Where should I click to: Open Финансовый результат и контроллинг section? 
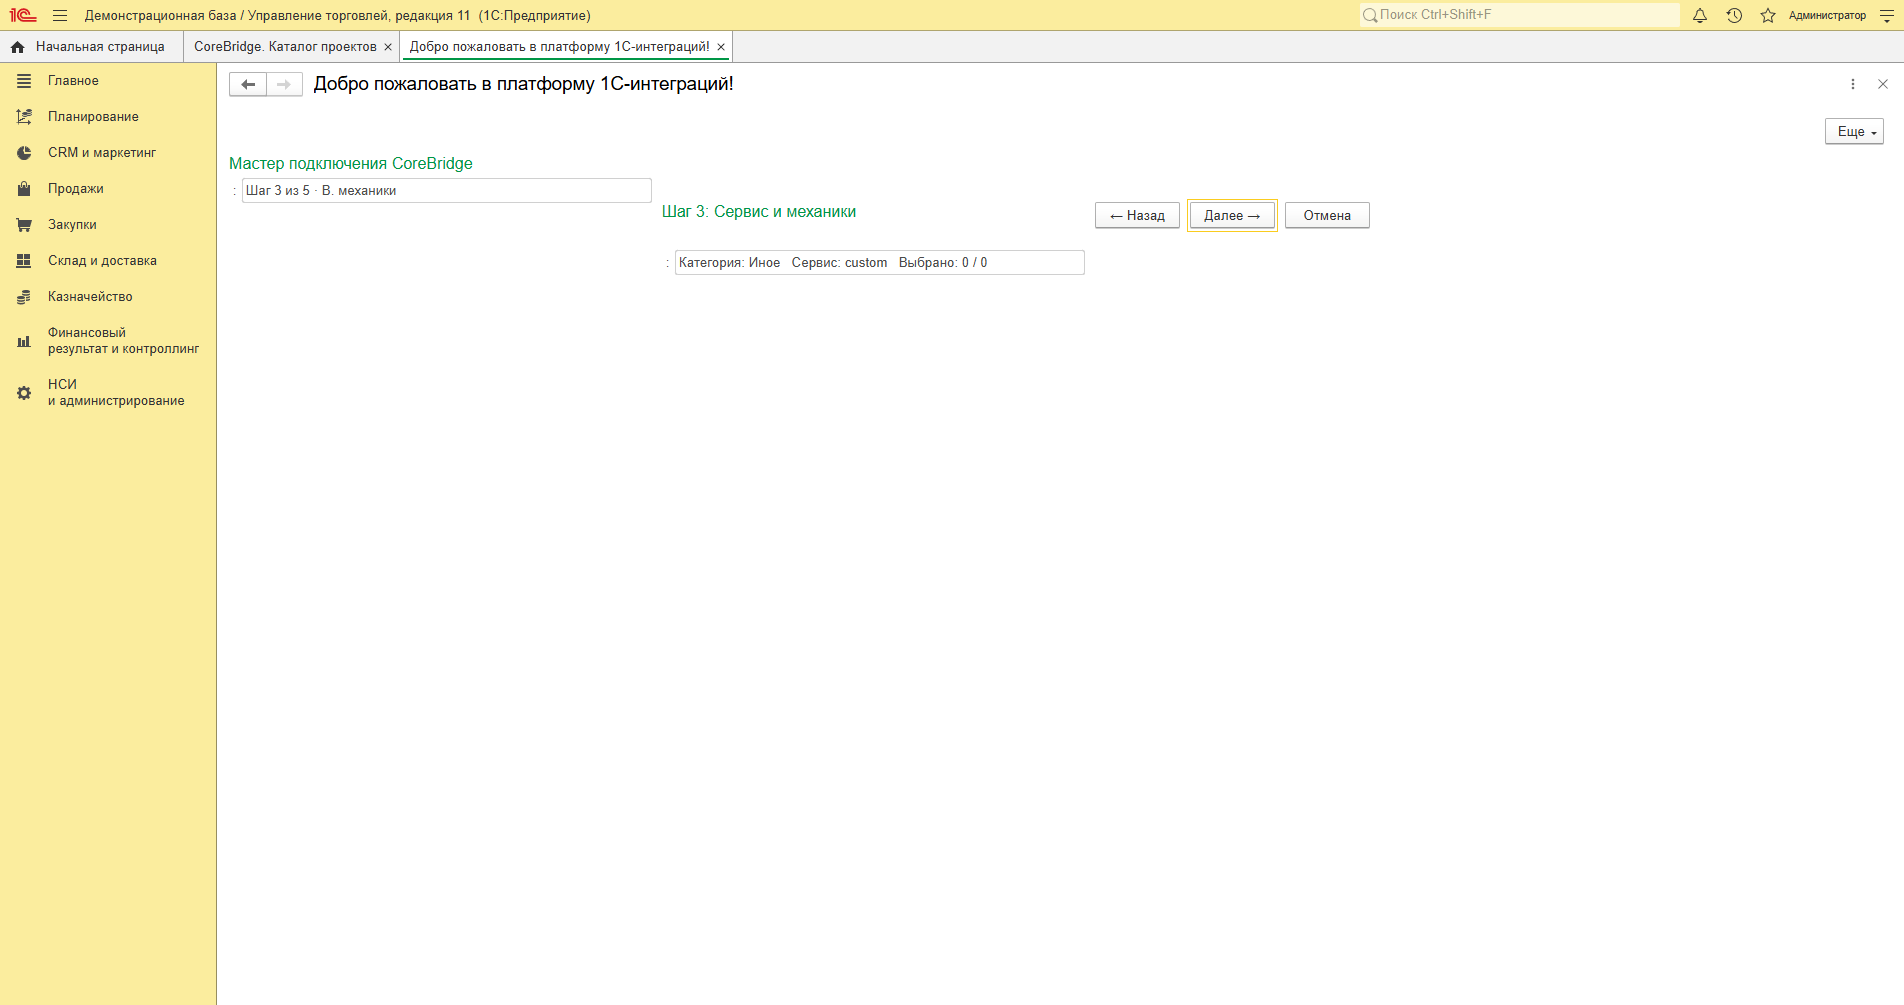(x=108, y=341)
